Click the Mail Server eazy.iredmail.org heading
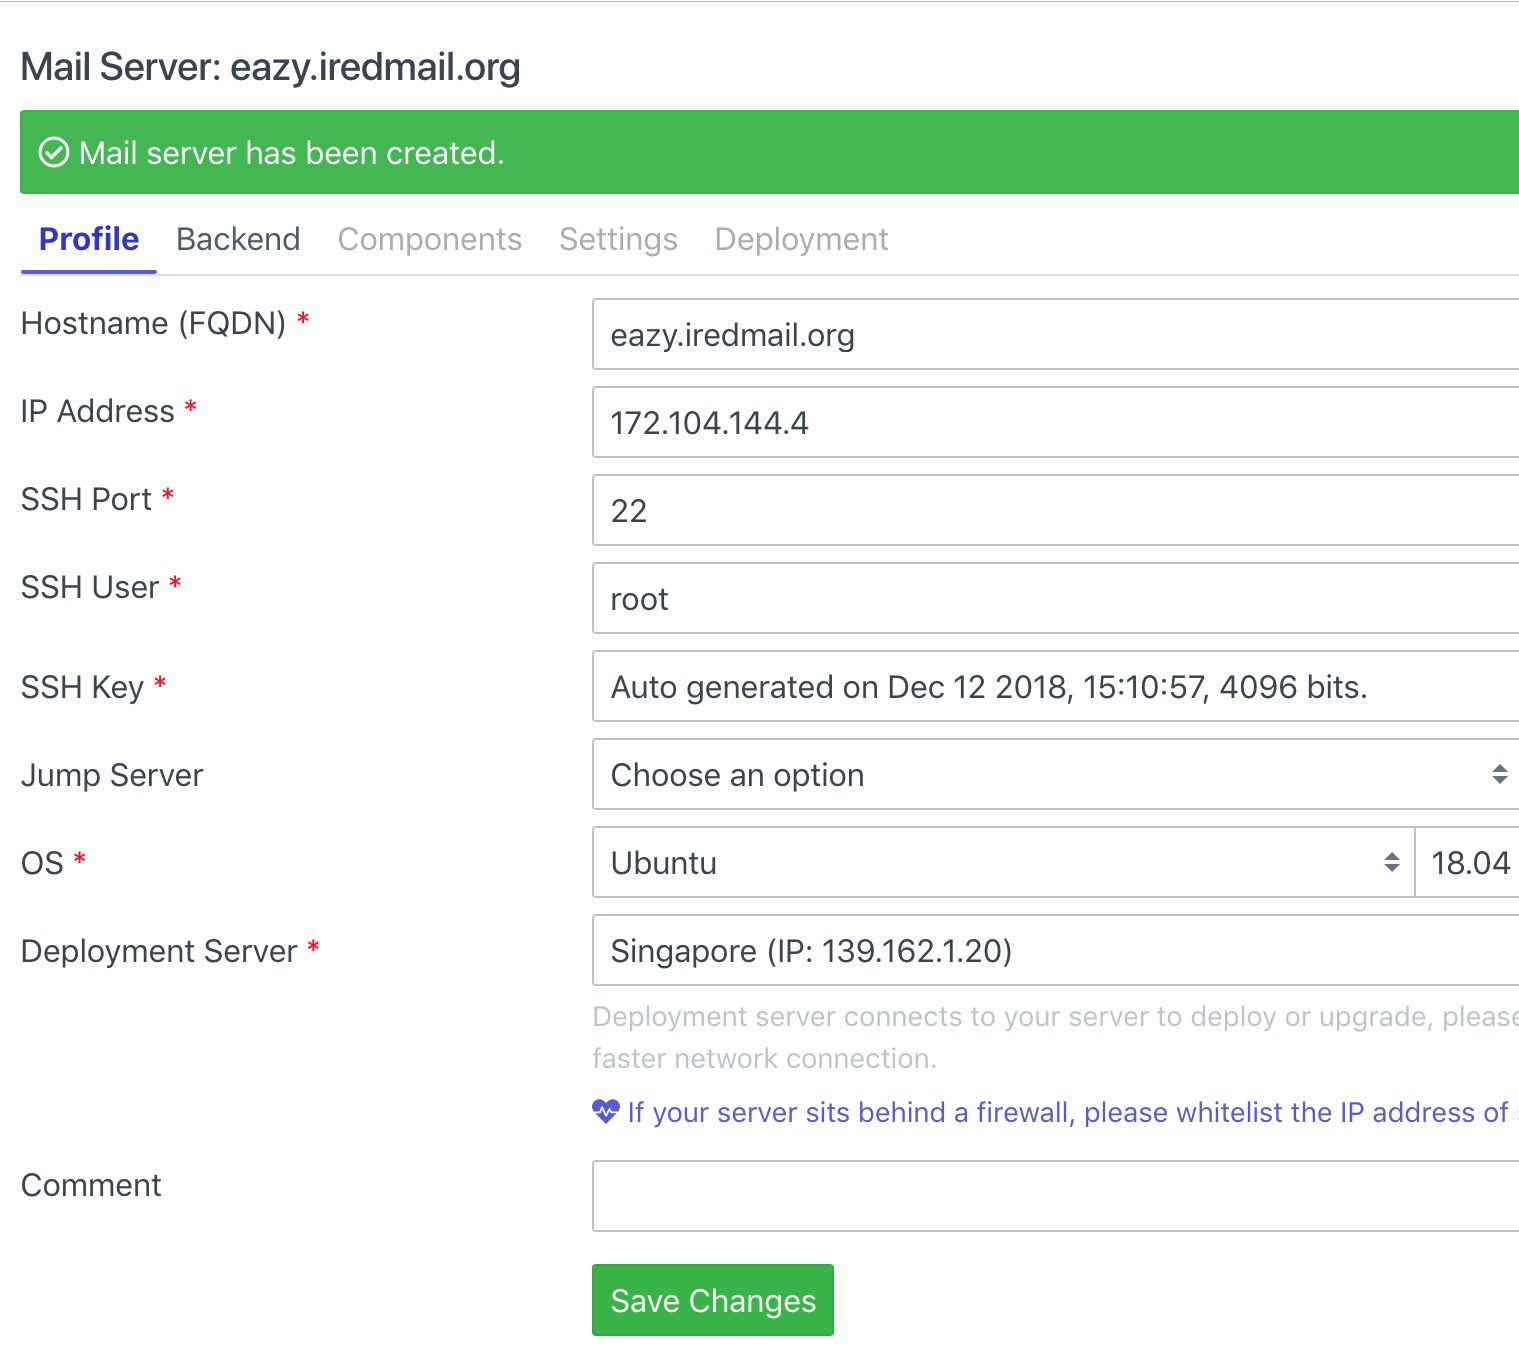The image size is (1519, 1368). coord(270,67)
